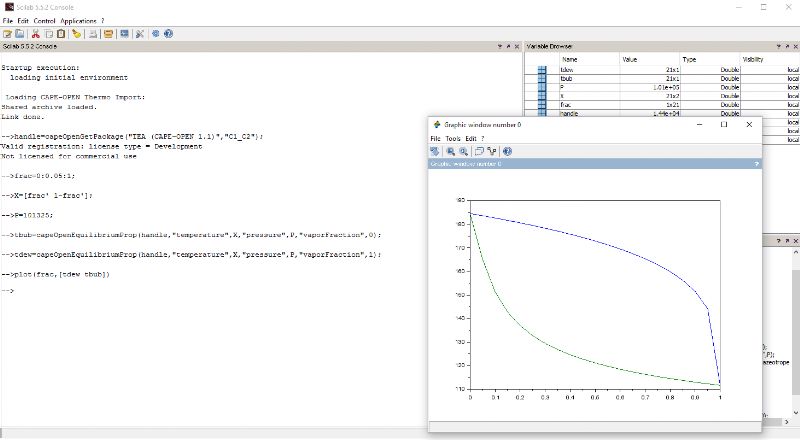The image size is (800, 440).
Task: Select P variable value 1.01e+05
Action: coord(650,87)
